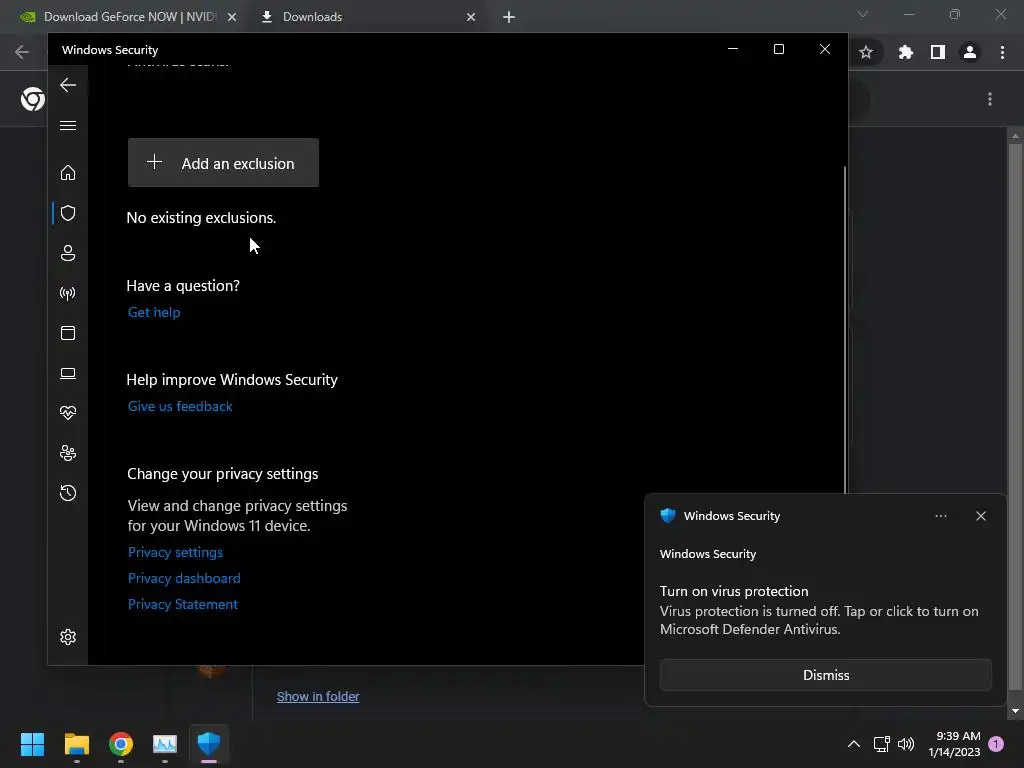Open File Explorer from taskbar
The height and width of the screenshot is (768, 1024).
tap(76, 744)
